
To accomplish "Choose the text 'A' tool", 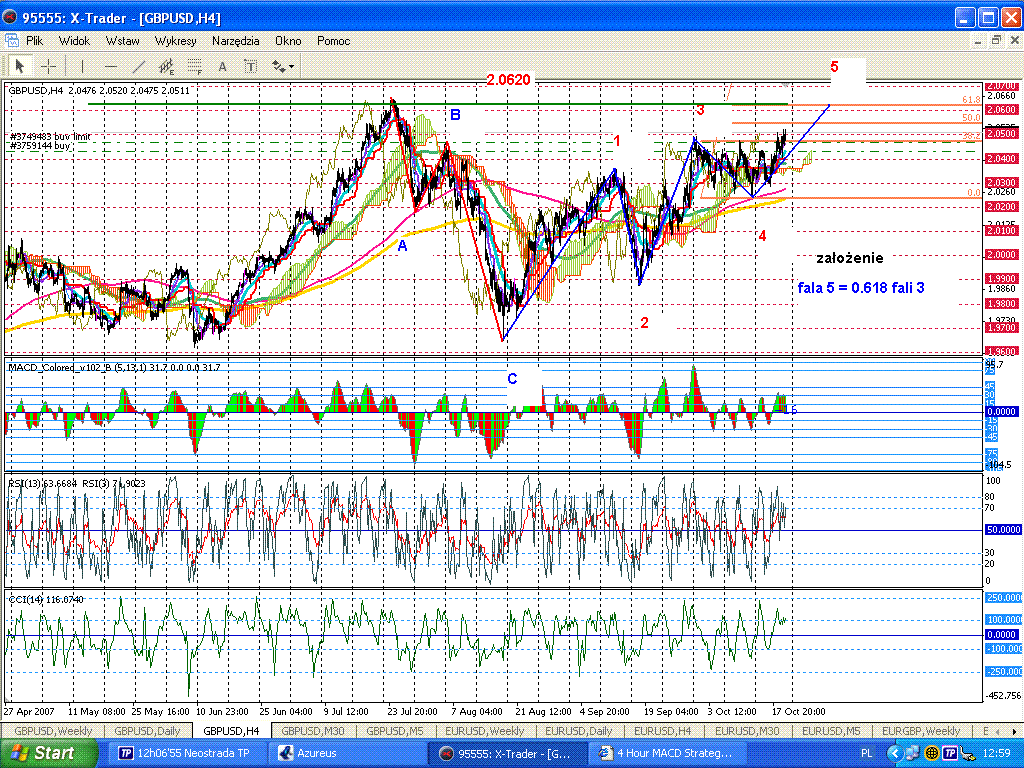I will pyautogui.click(x=222, y=66).
